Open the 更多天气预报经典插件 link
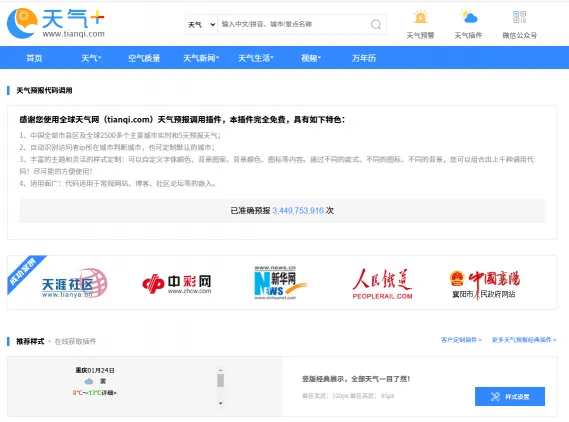The height and width of the screenshot is (422, 569). coord(524,340)
